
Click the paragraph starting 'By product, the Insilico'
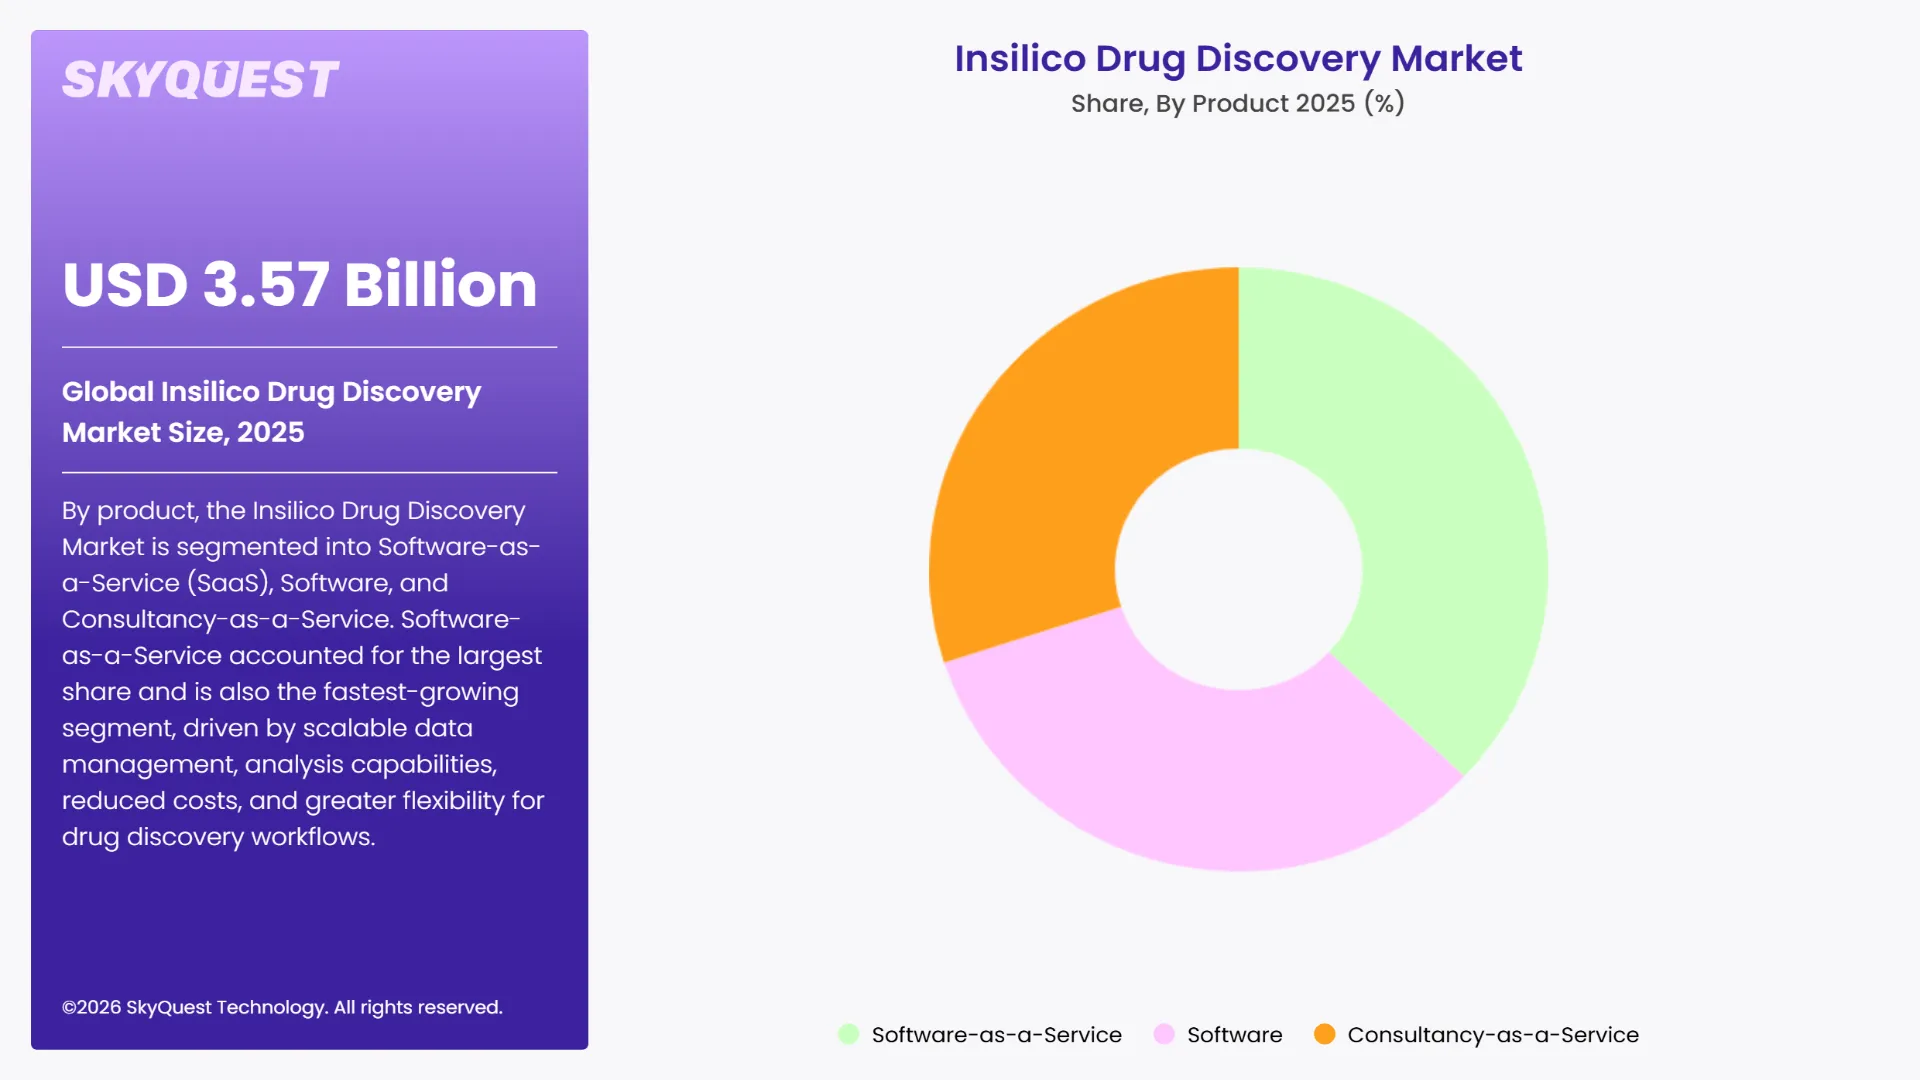303,673
